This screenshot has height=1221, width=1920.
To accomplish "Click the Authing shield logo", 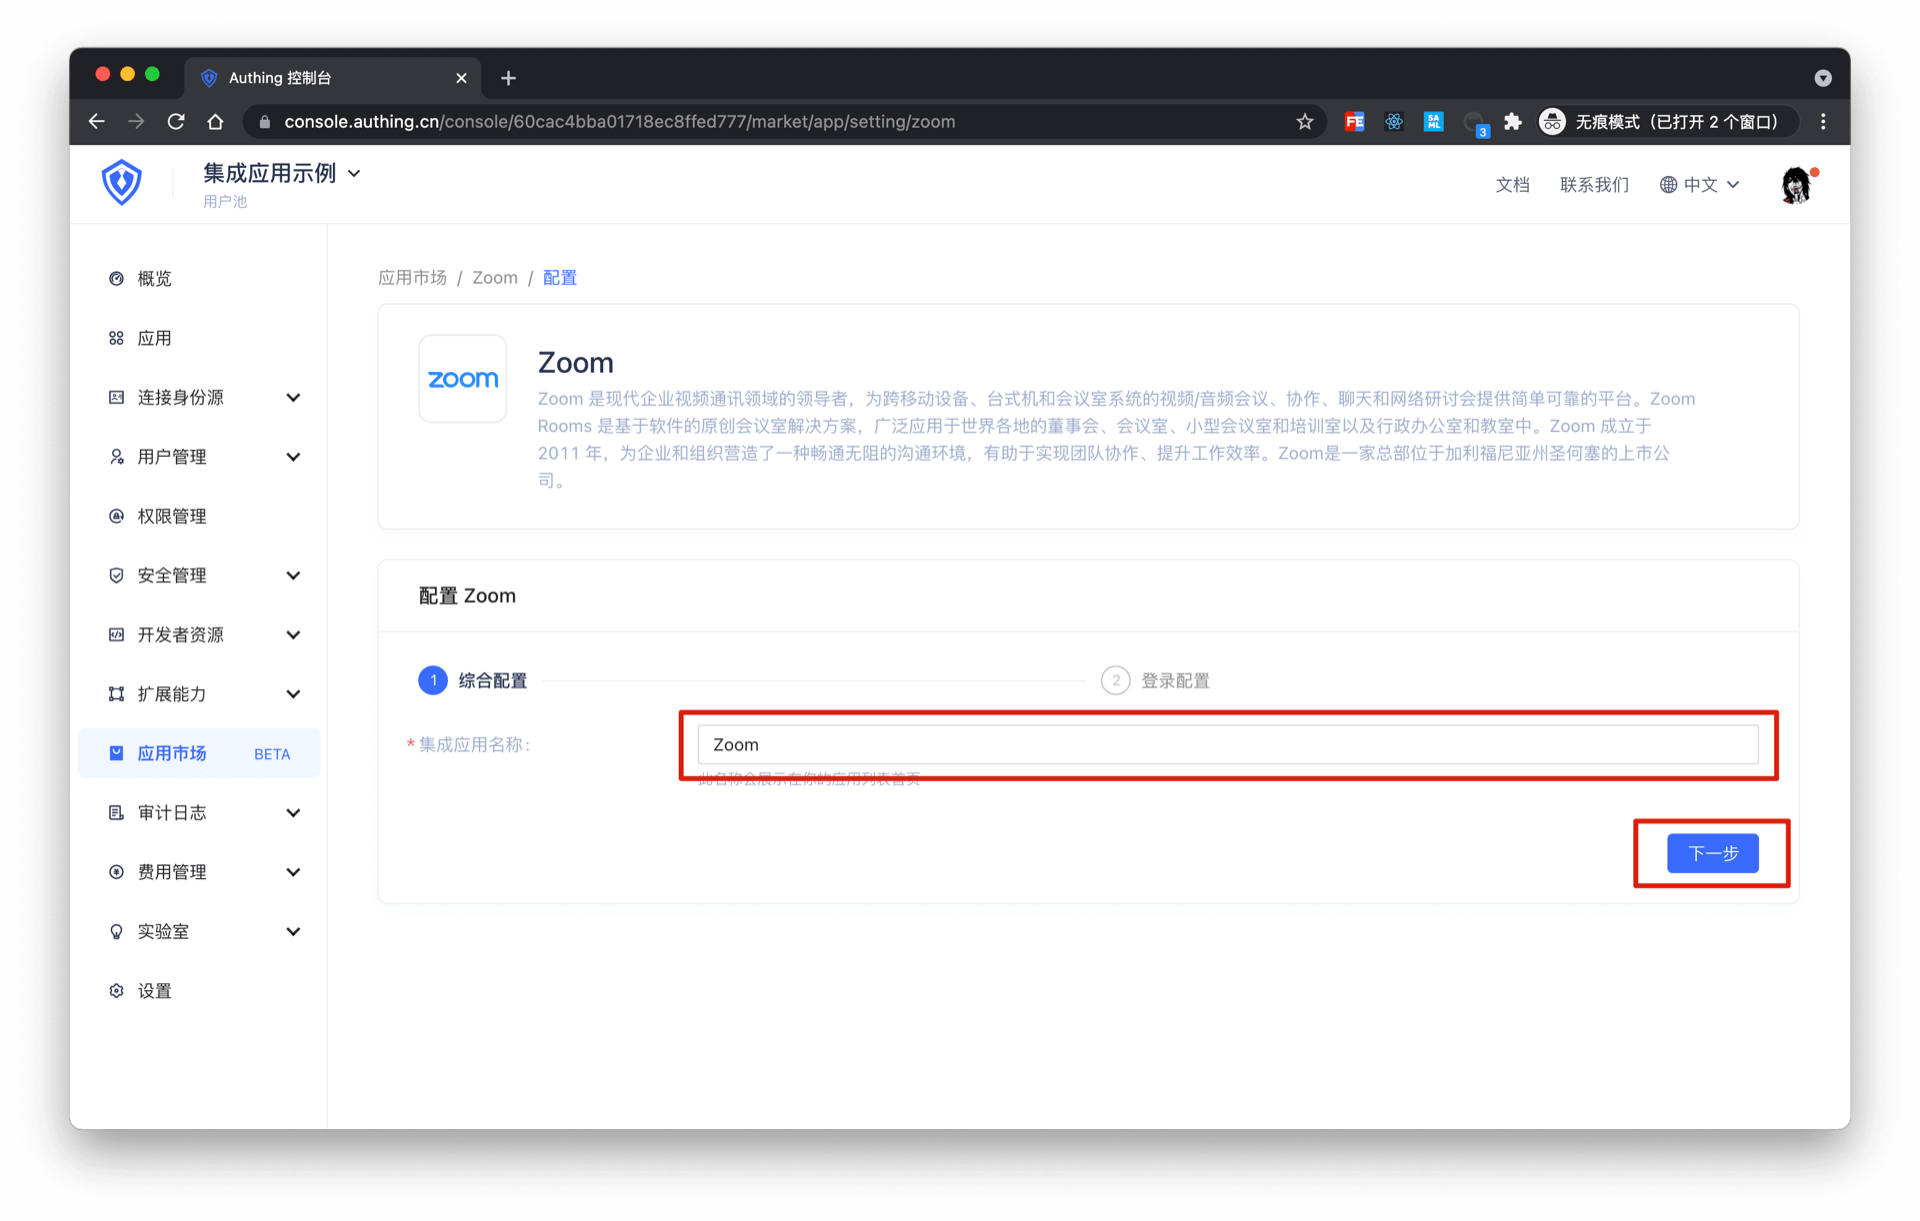I will (122, 183).
